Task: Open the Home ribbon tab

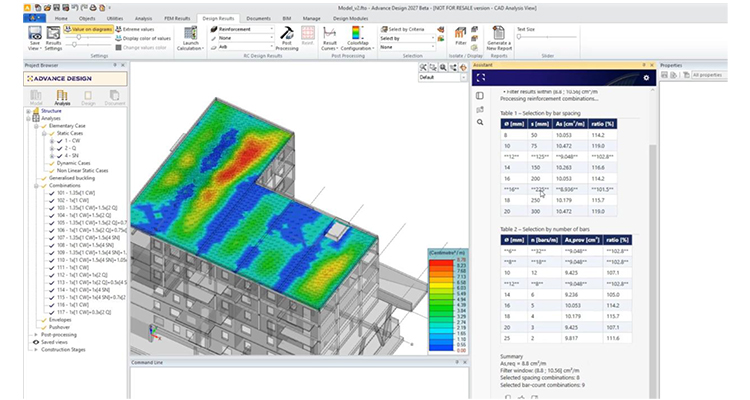Action: [61, 18]
